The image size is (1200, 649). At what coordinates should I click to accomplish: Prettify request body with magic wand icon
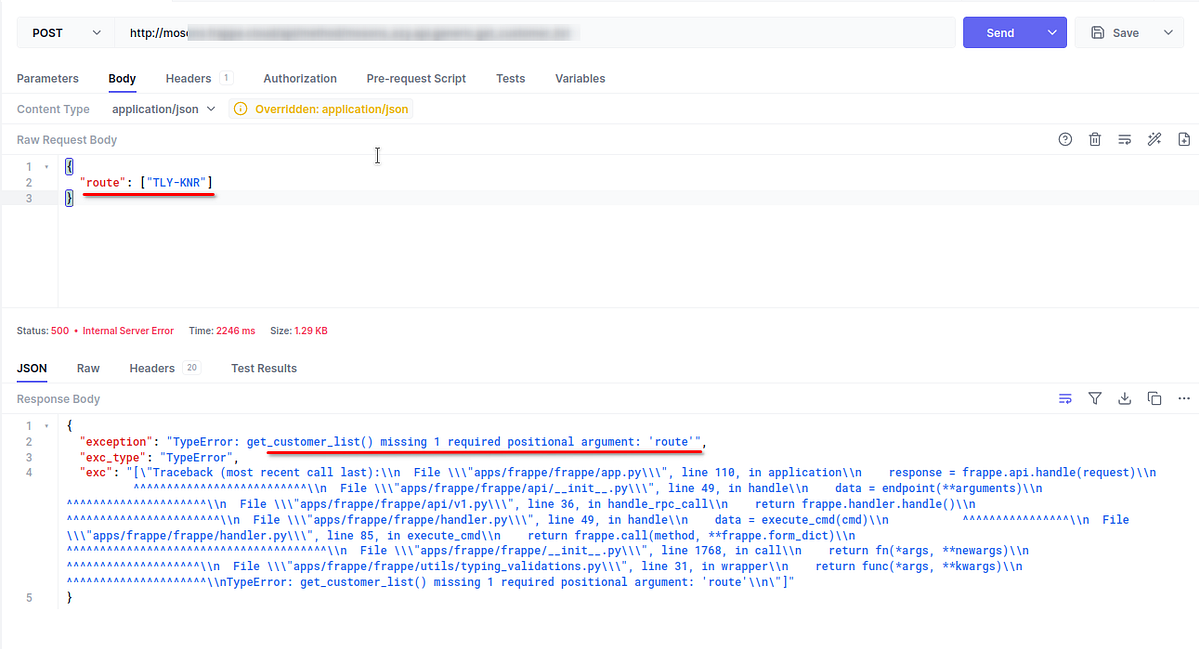coord(1154,140)
